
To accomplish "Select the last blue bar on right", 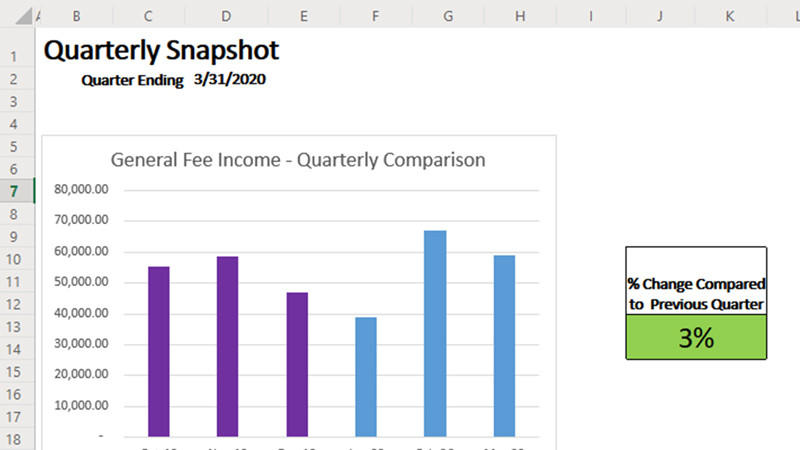I will (x=504, y=346).
